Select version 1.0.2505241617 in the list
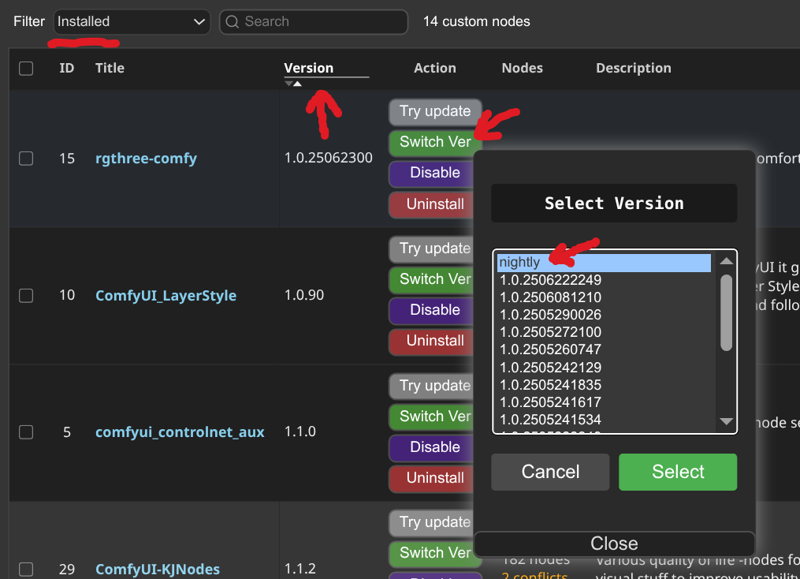Image resolution: width=800 pixels, height=579 pixels. coord(604,402)
